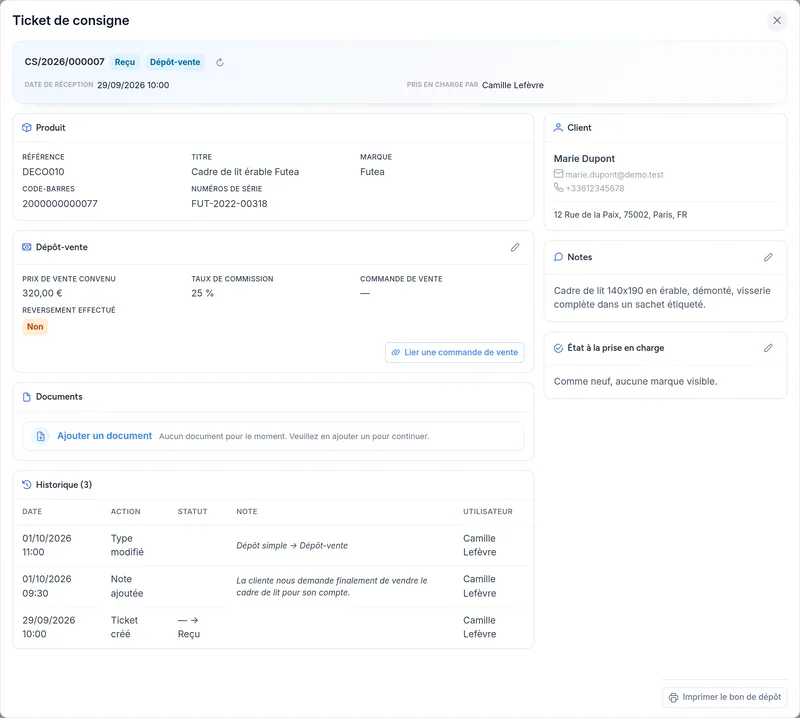Click the Dépôt-vente type badge in header
Image resolution: width=800 pixels, height=718 pixels.
tap(175, 62)
